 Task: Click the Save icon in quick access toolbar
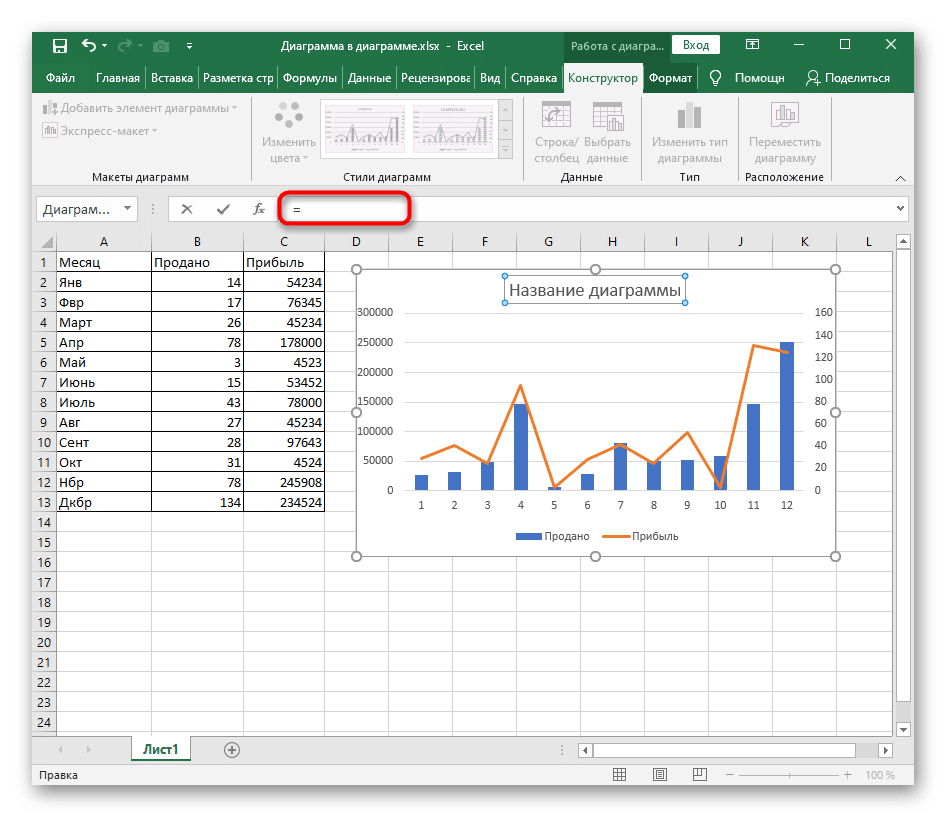59,46
